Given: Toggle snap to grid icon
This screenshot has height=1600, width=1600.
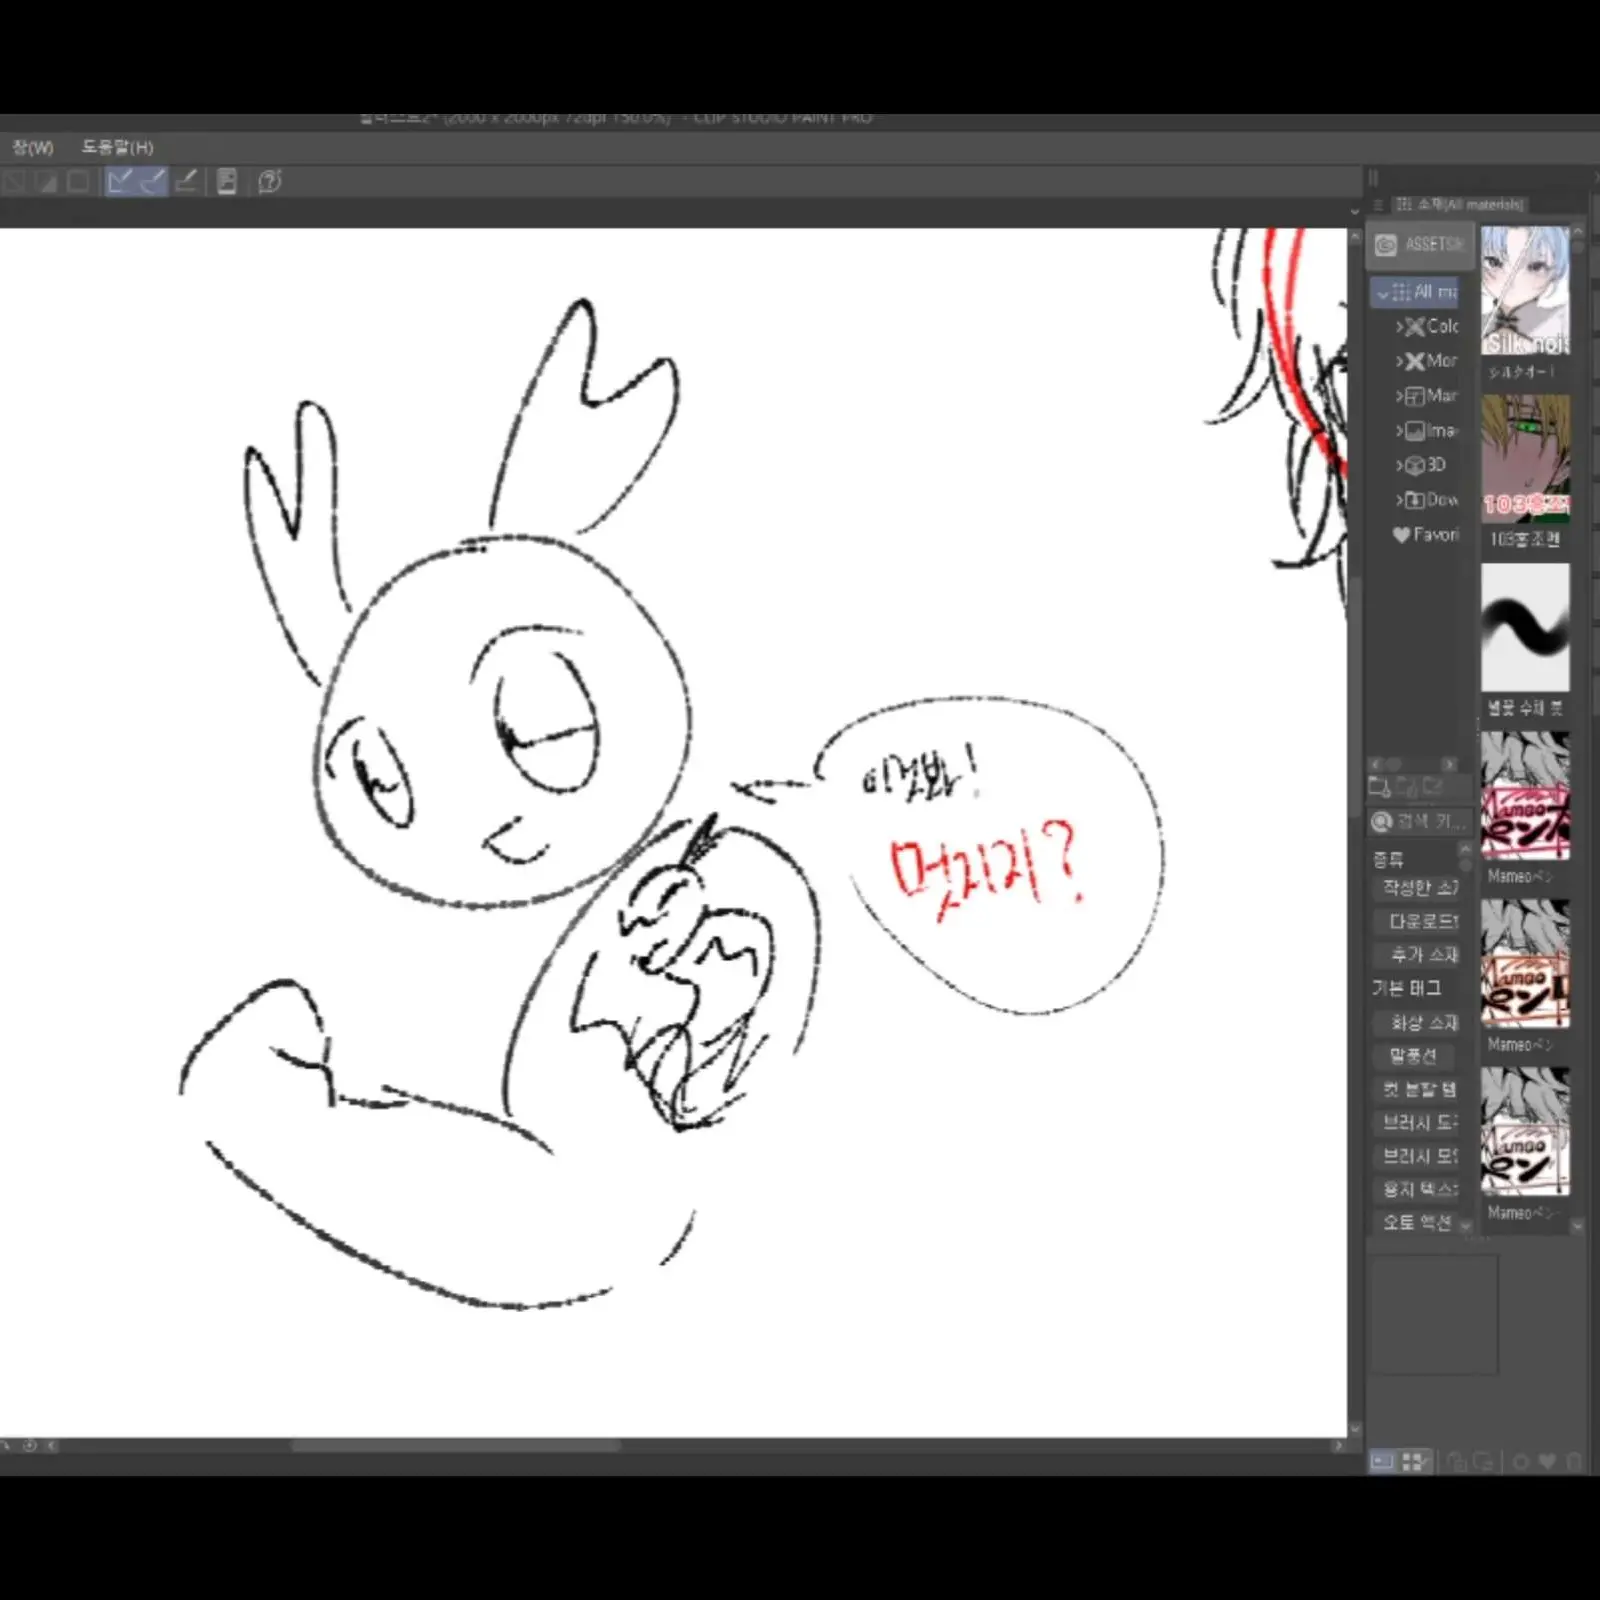Looking at the screenshot, I should [x=186, y=181].
